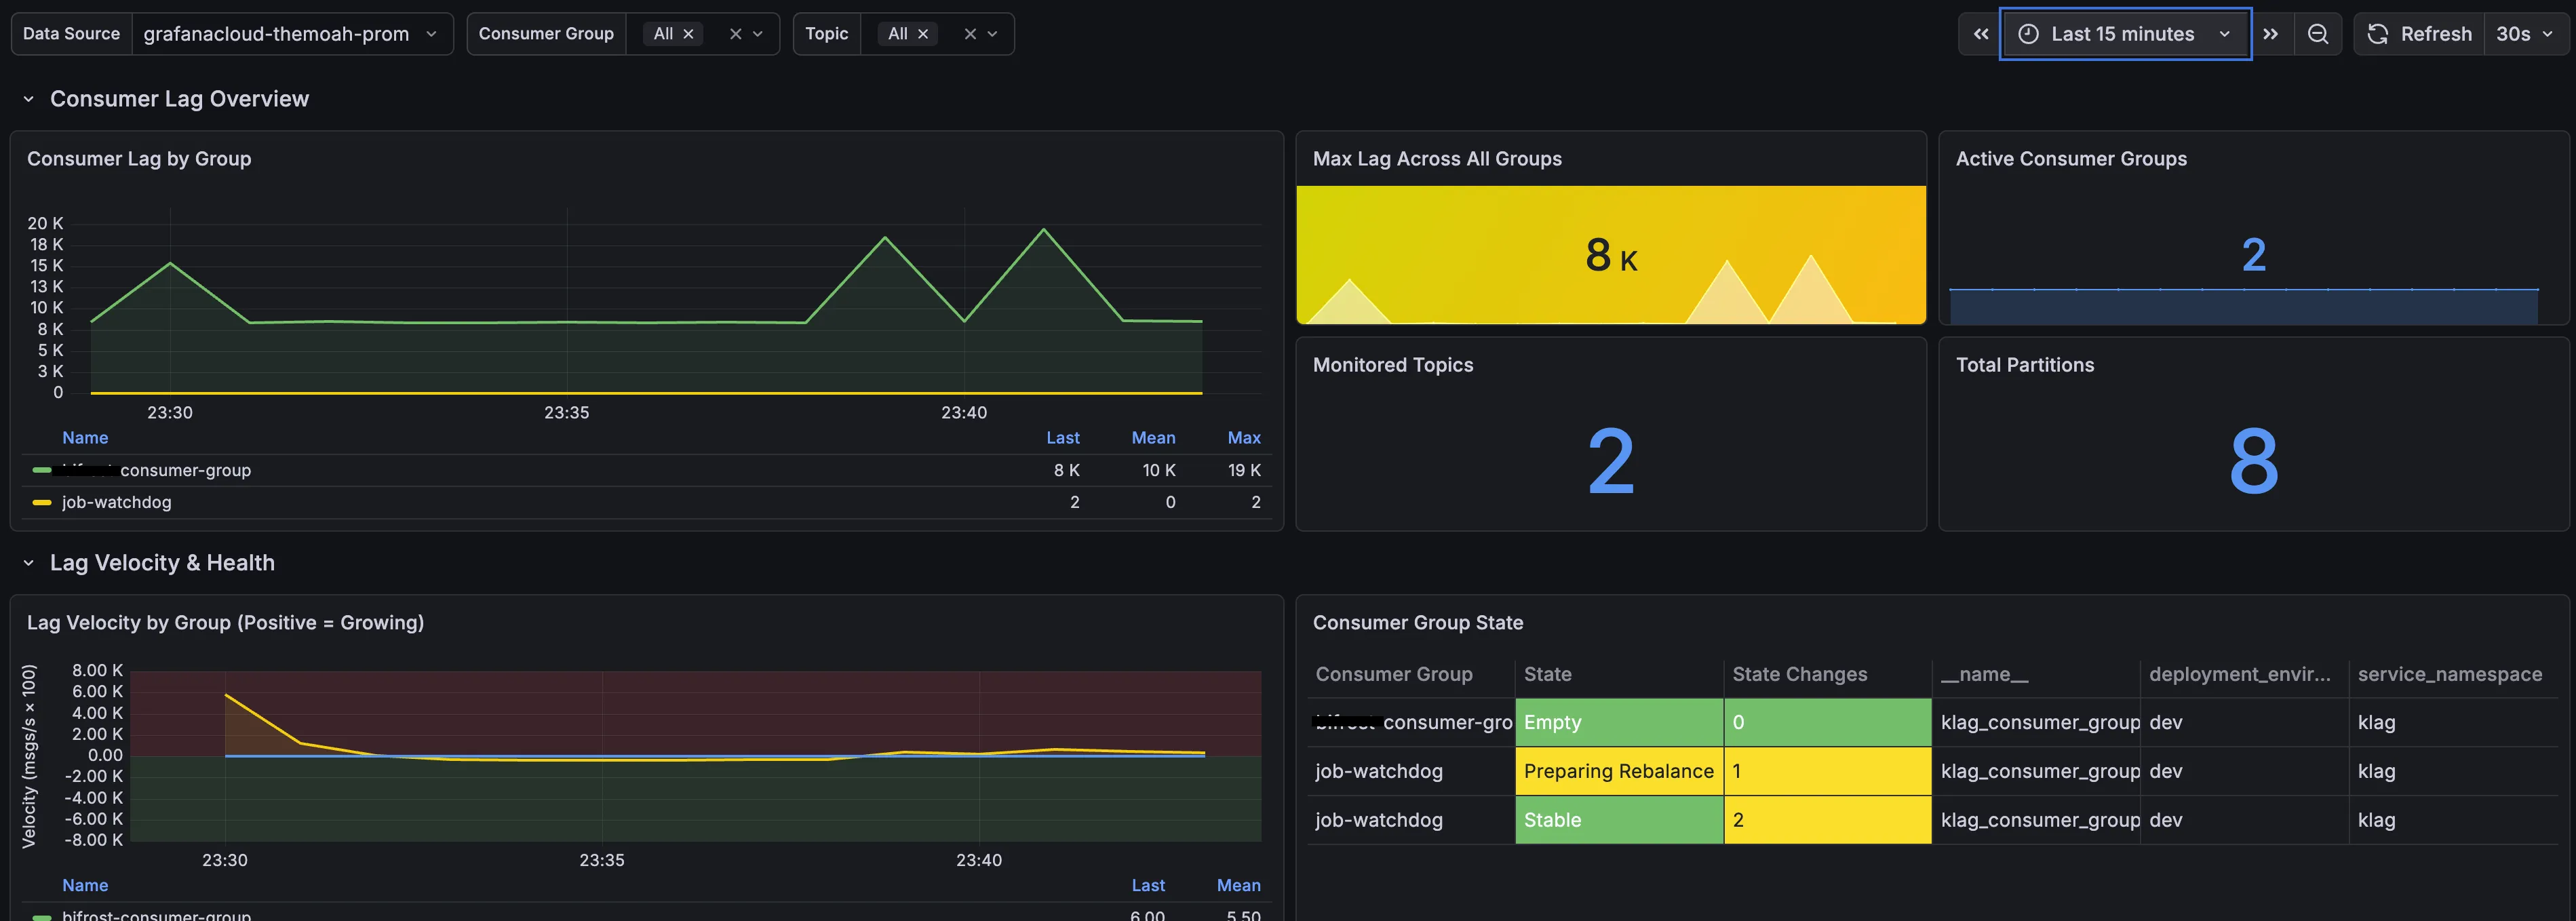Viewport: 2576px width, 921px height.
Task: Open the Total Partitions panel title
Action: pos(2025,365)
